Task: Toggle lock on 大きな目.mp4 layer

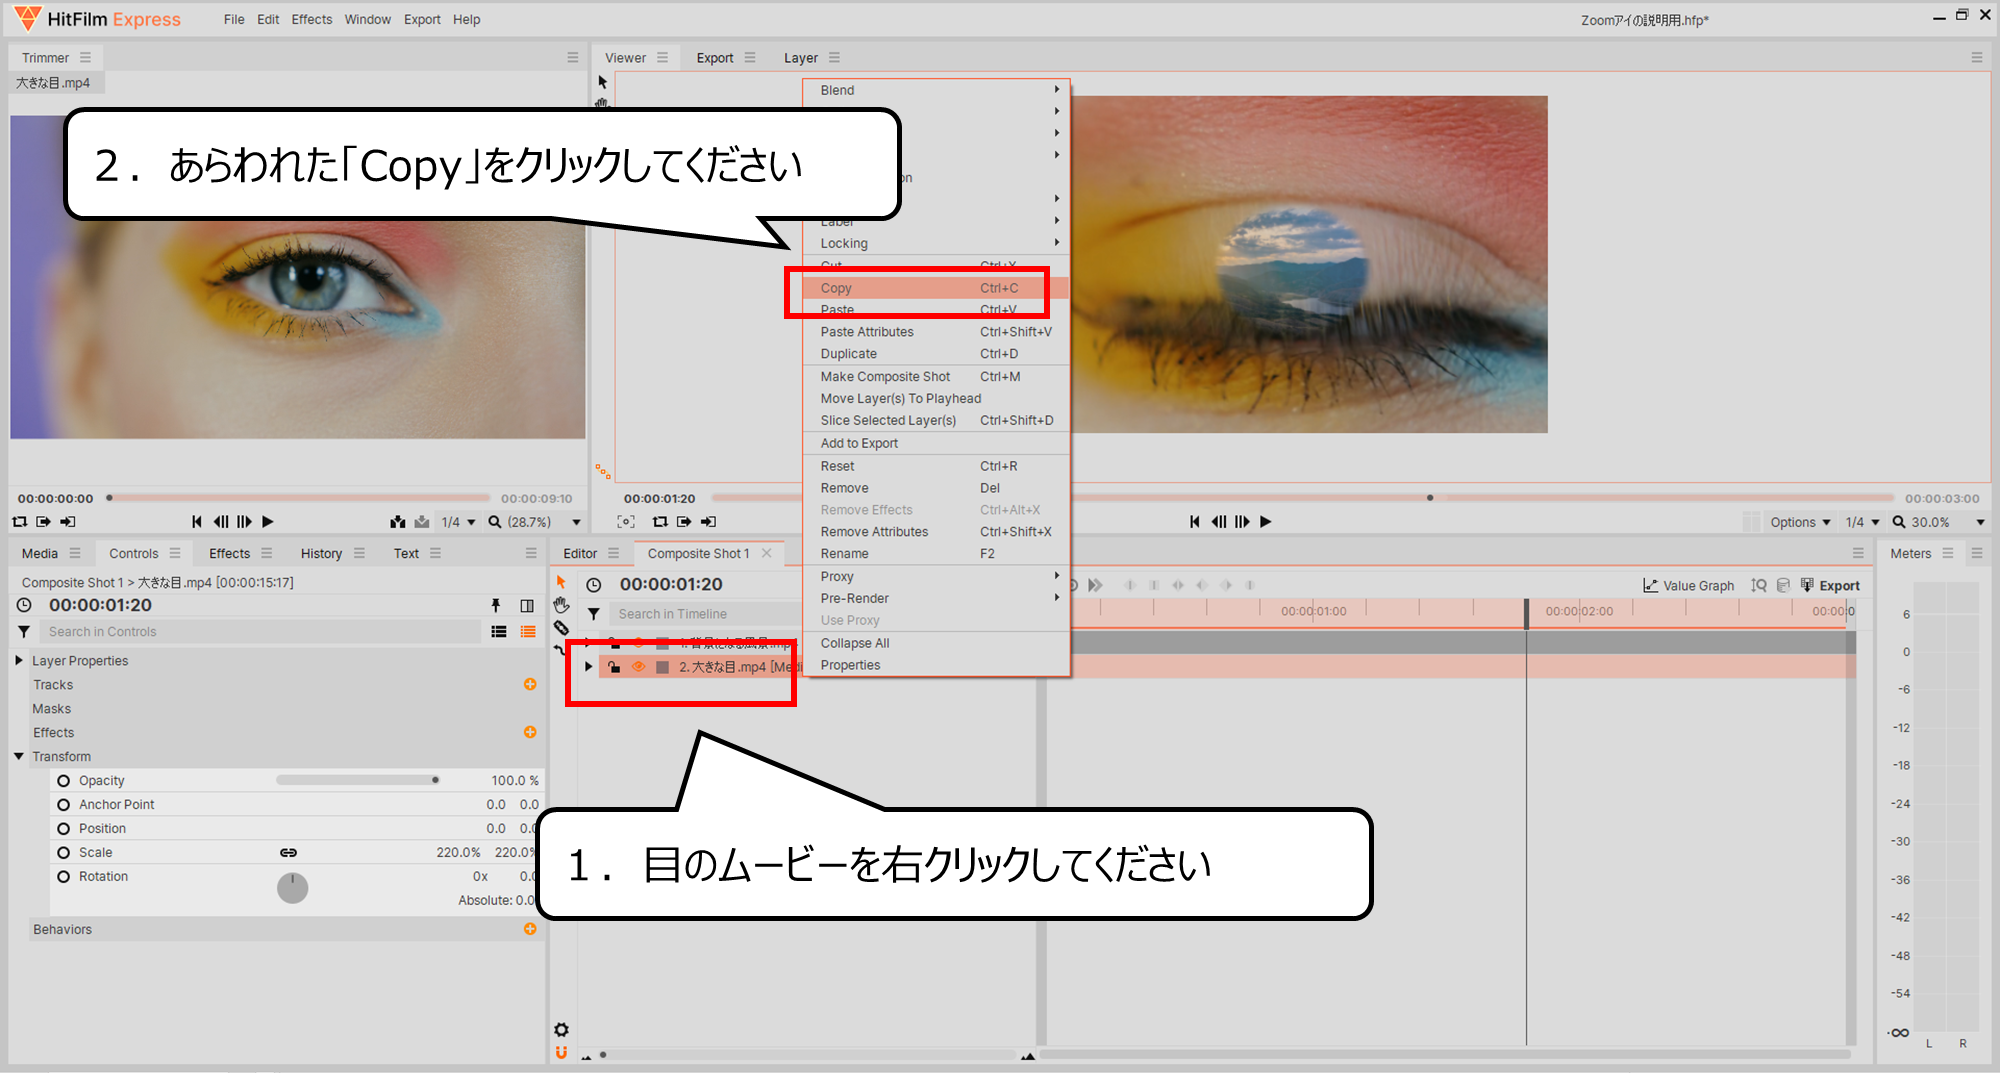Action: pos(614,667)
